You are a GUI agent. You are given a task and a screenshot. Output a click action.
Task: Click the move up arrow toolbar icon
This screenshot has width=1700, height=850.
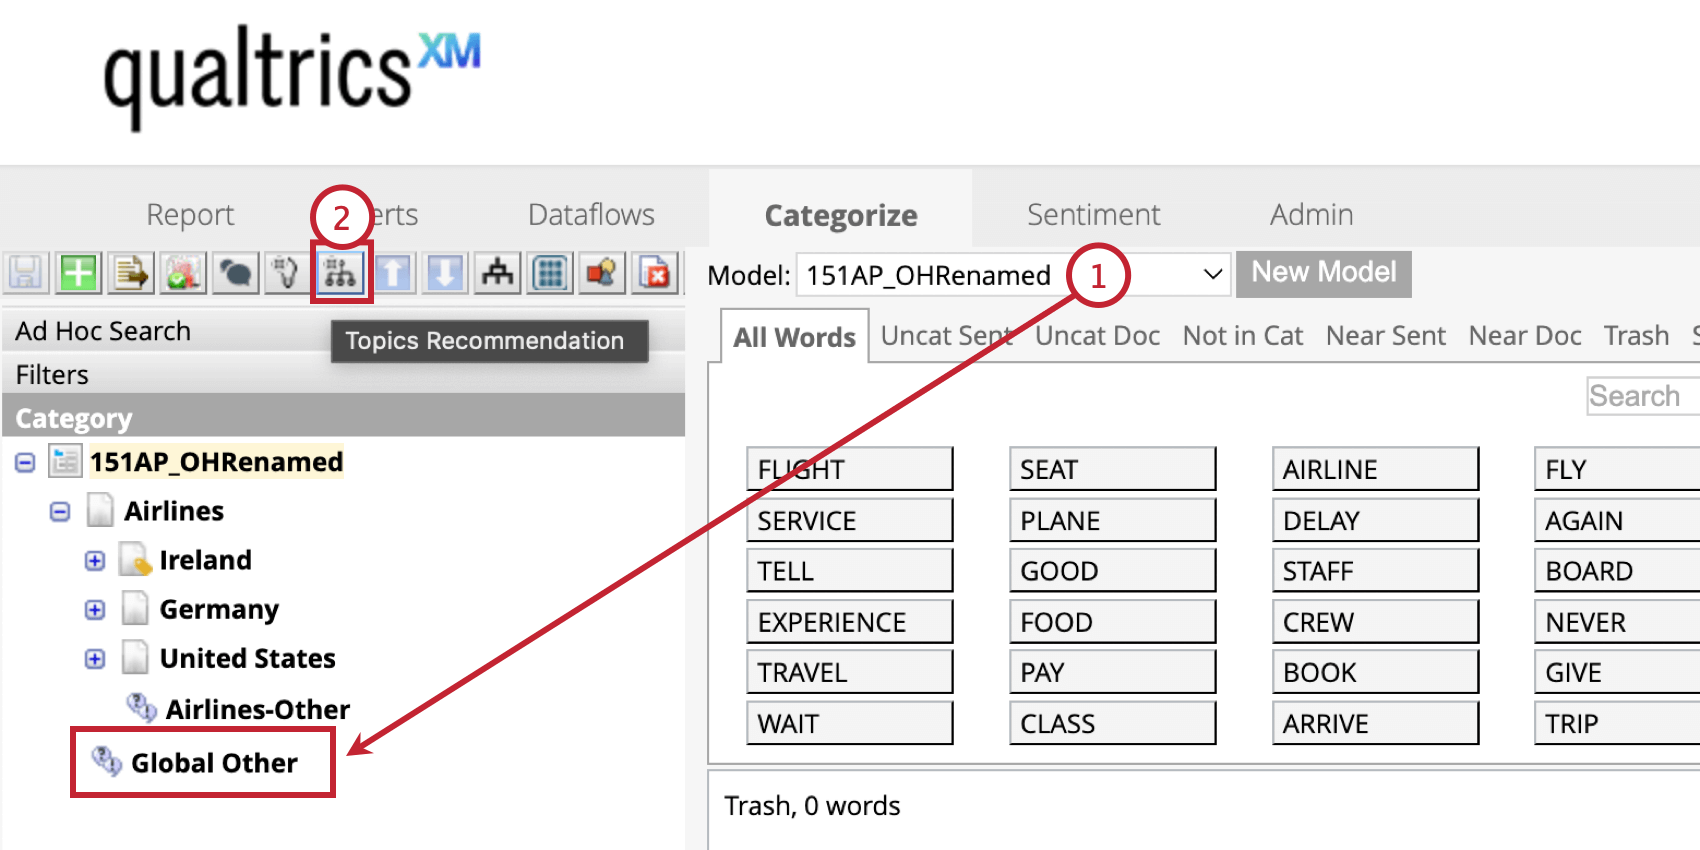[393, 273]
